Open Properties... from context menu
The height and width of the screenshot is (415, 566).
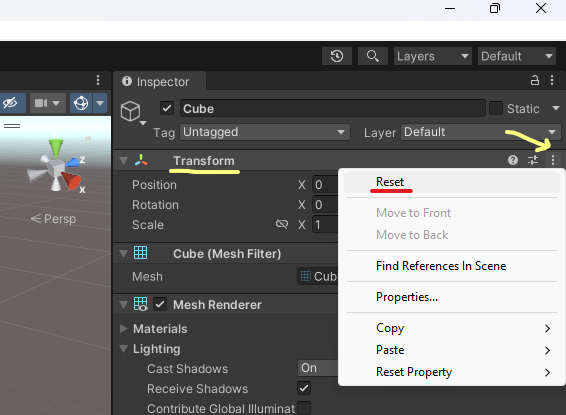[x=452, y=297]
